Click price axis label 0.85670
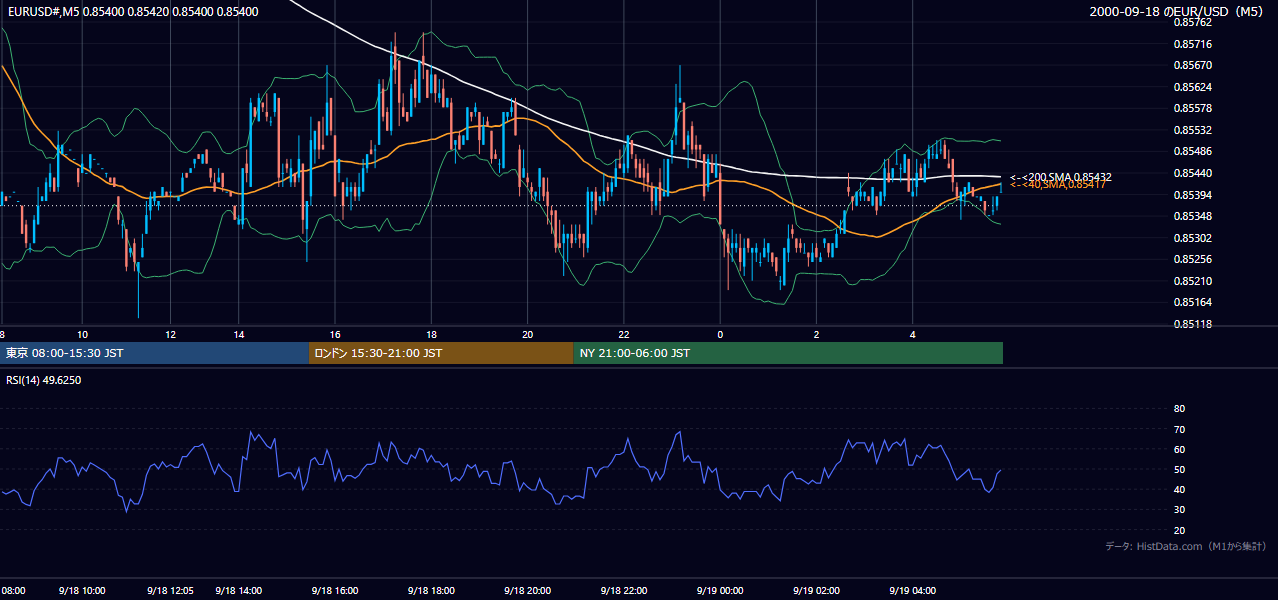The image size is (1278, 600). click(1193, 65)
